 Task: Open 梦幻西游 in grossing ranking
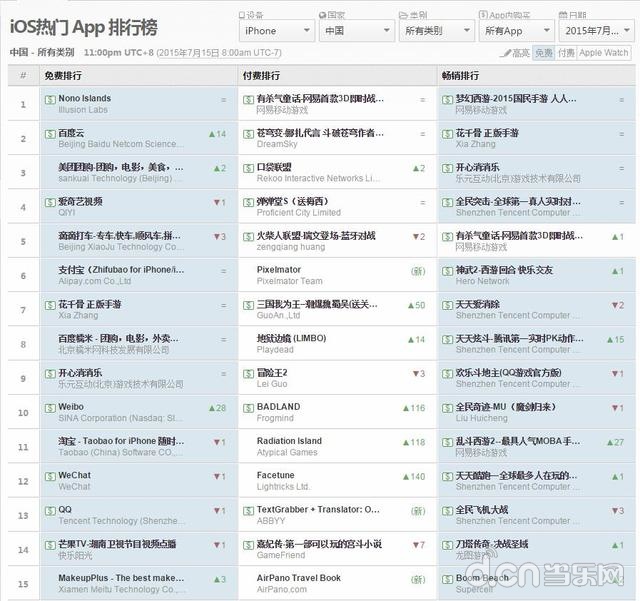coord(516,98)
